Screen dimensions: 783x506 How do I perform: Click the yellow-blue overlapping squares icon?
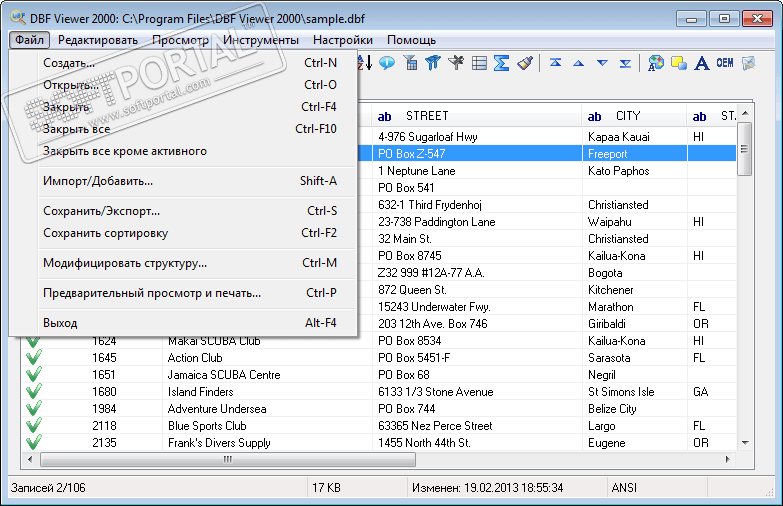[679, 63]
